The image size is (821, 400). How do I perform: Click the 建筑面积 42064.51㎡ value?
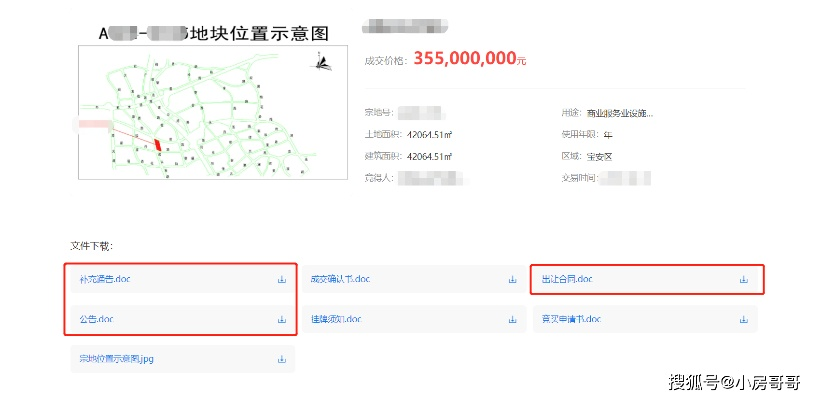(429, 157)
